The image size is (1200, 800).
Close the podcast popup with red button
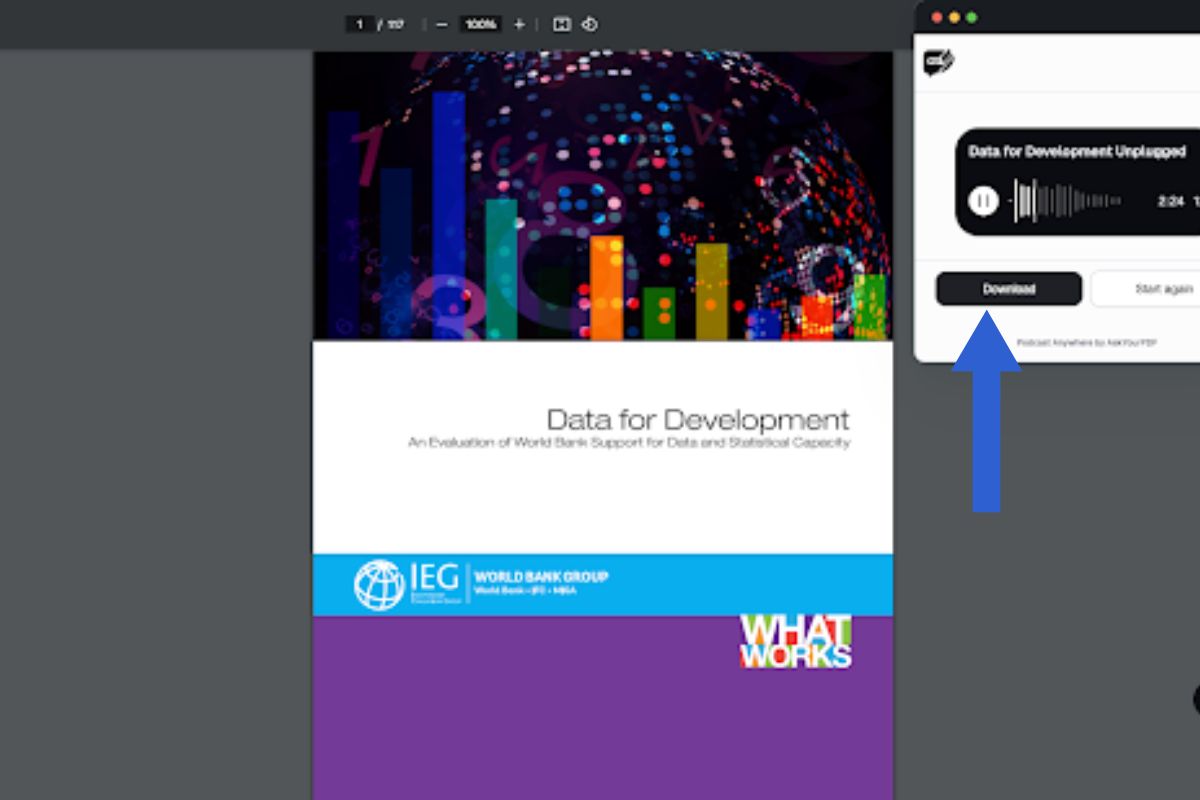(937, 18)
